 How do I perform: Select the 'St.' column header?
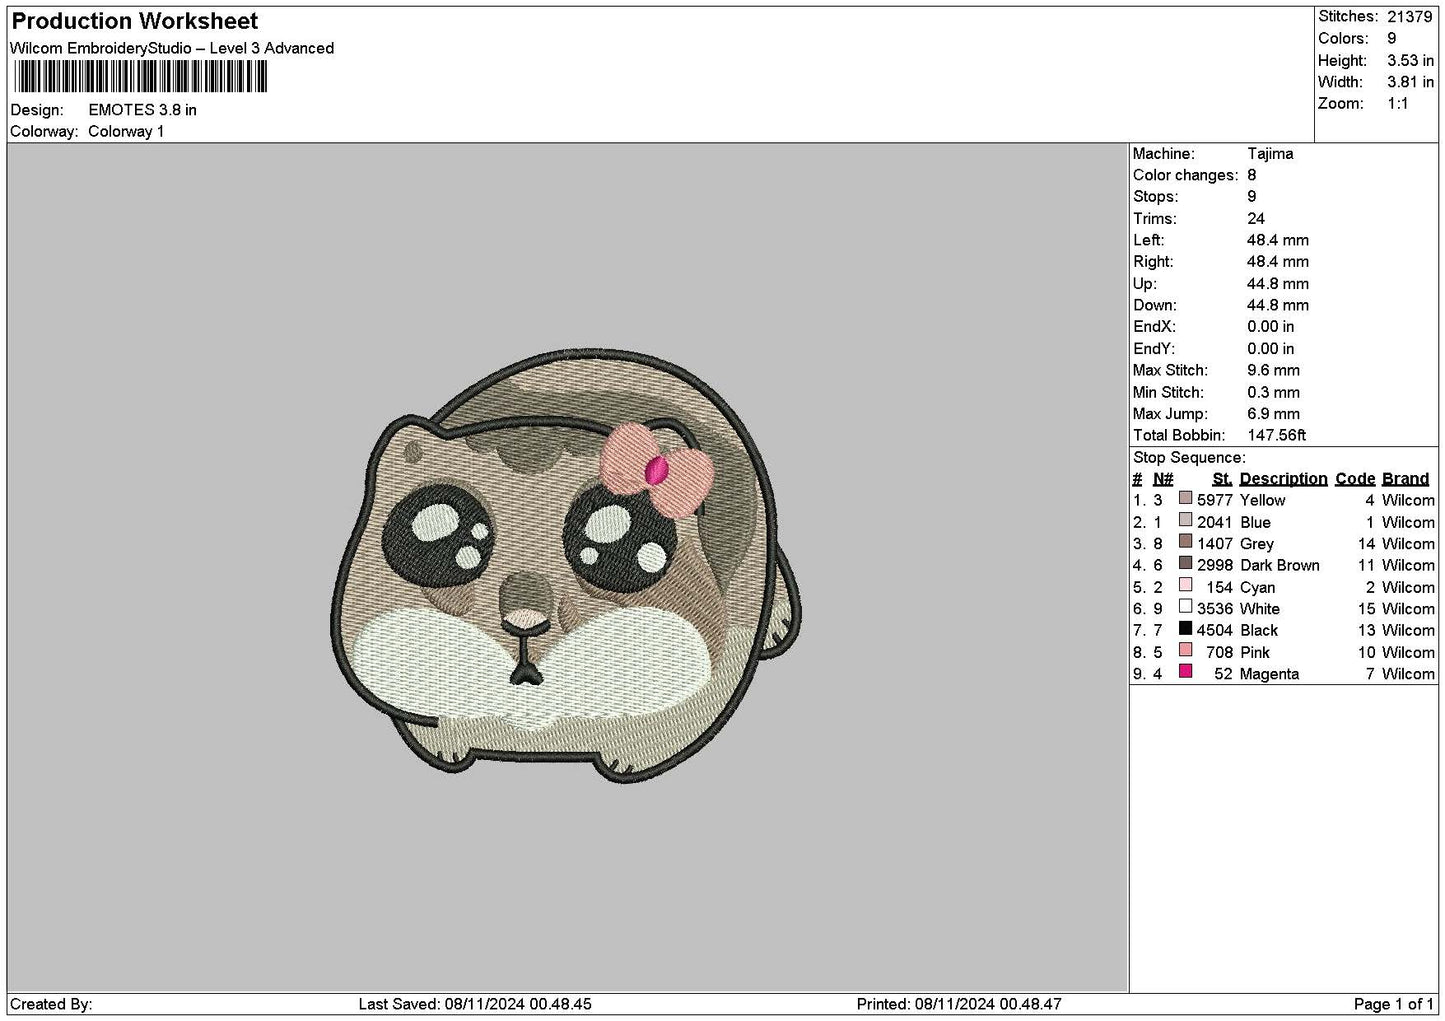pyautogui.click(x=1222, y=479)
